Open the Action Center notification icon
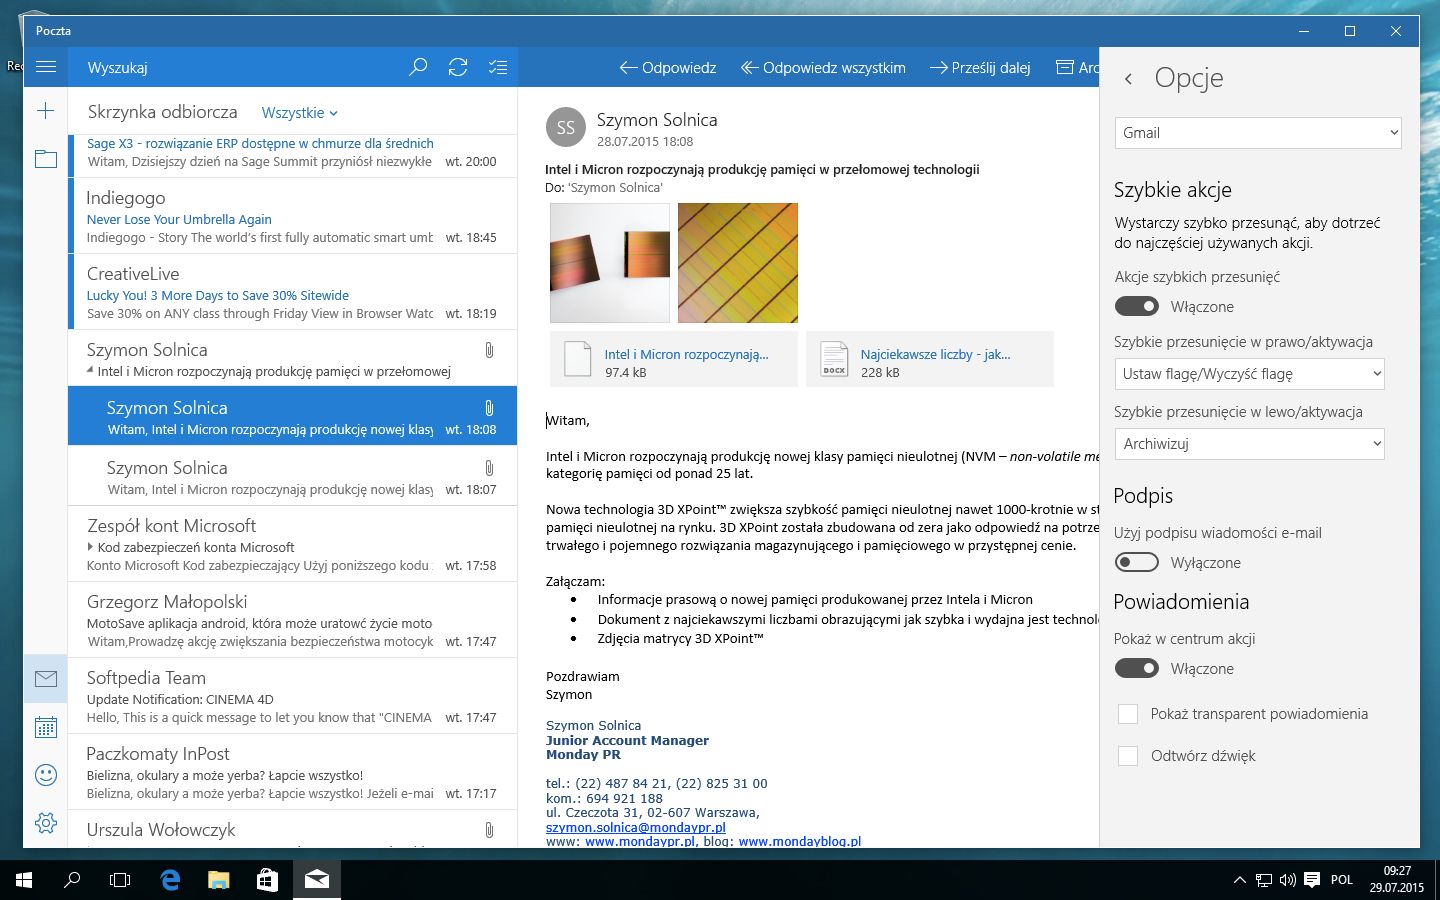This screenshot has height=900, width=1440. pos(1312,880)
